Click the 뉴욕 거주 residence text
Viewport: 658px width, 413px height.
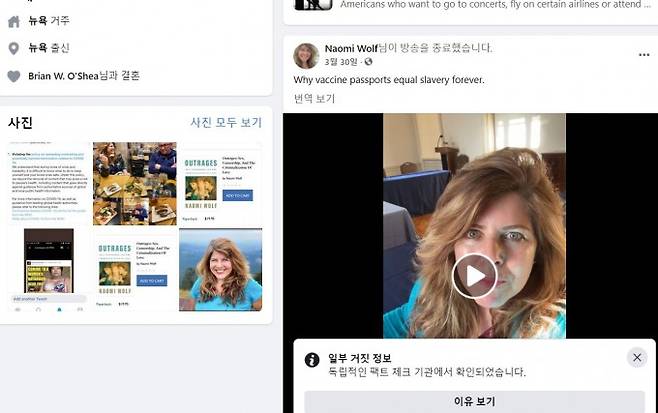coord(49,21)
